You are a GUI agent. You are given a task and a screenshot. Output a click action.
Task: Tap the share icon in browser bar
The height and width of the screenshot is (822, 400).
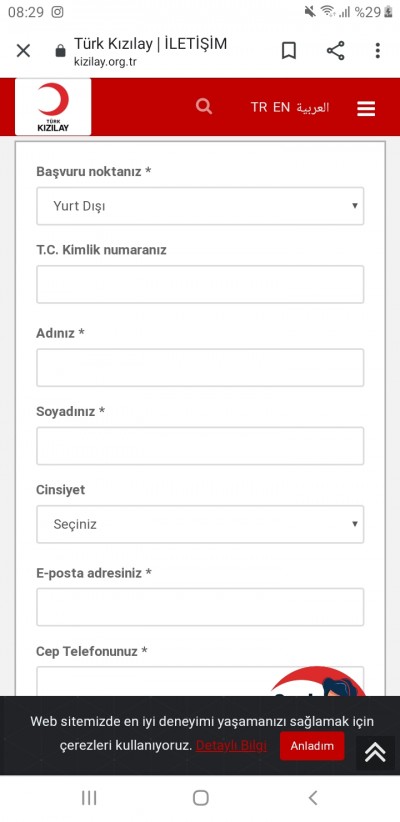(x=336, y=51)
